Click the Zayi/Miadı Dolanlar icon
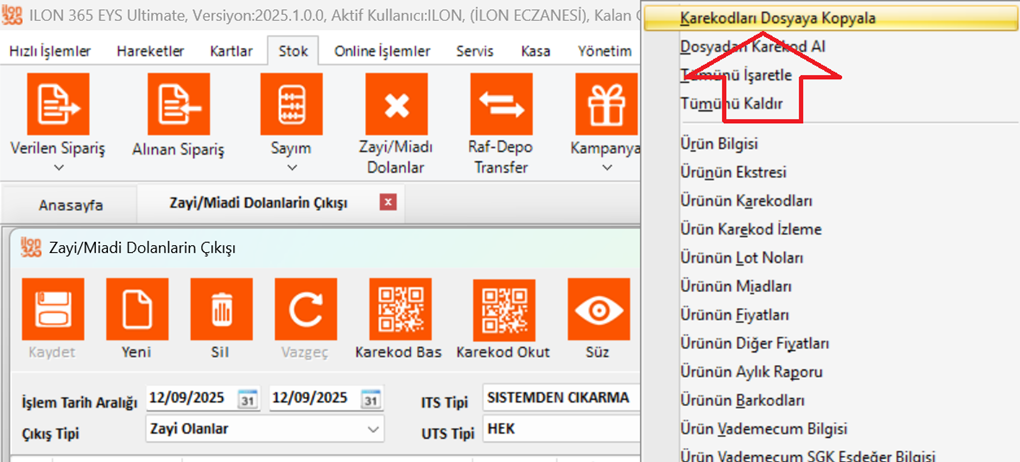Image resolution: width=1020 pixels, height=462 pixels. (x=396, y=104)
